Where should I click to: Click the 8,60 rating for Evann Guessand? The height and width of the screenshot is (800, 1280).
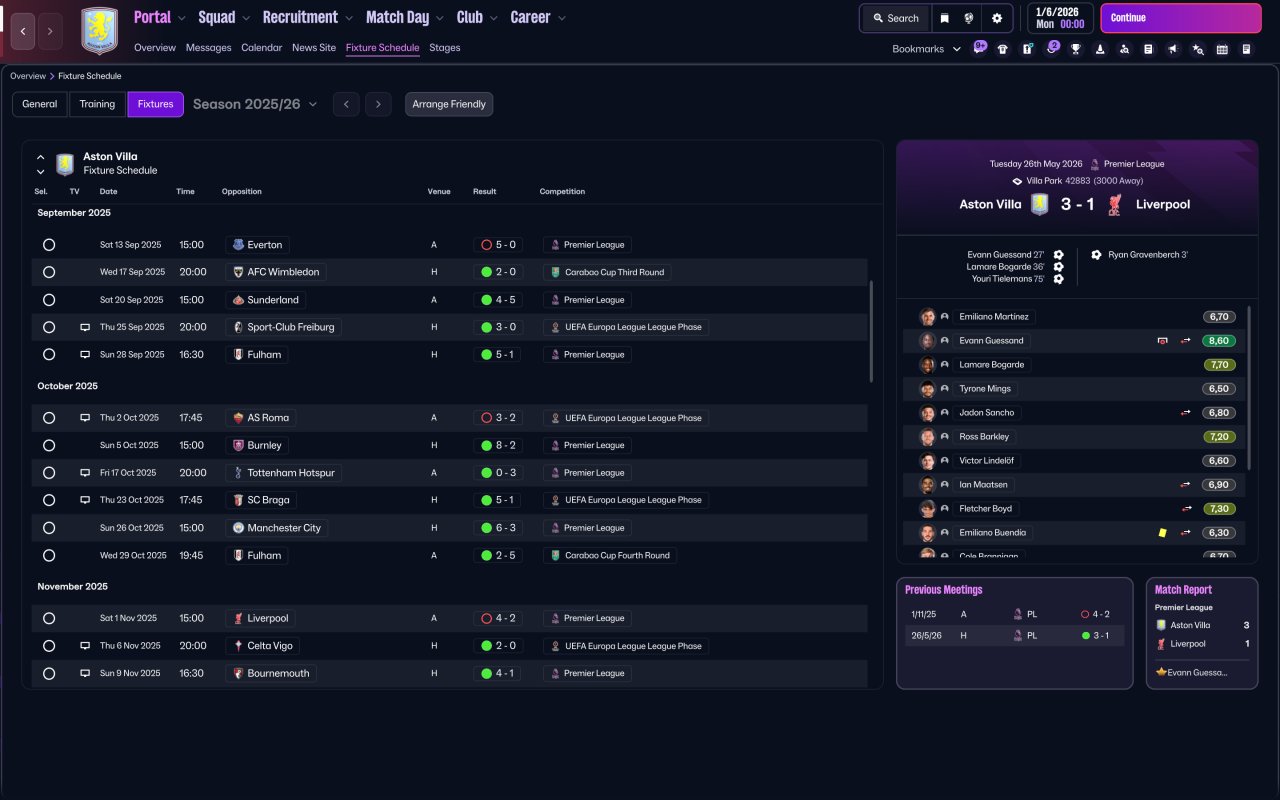point(1219,341)
